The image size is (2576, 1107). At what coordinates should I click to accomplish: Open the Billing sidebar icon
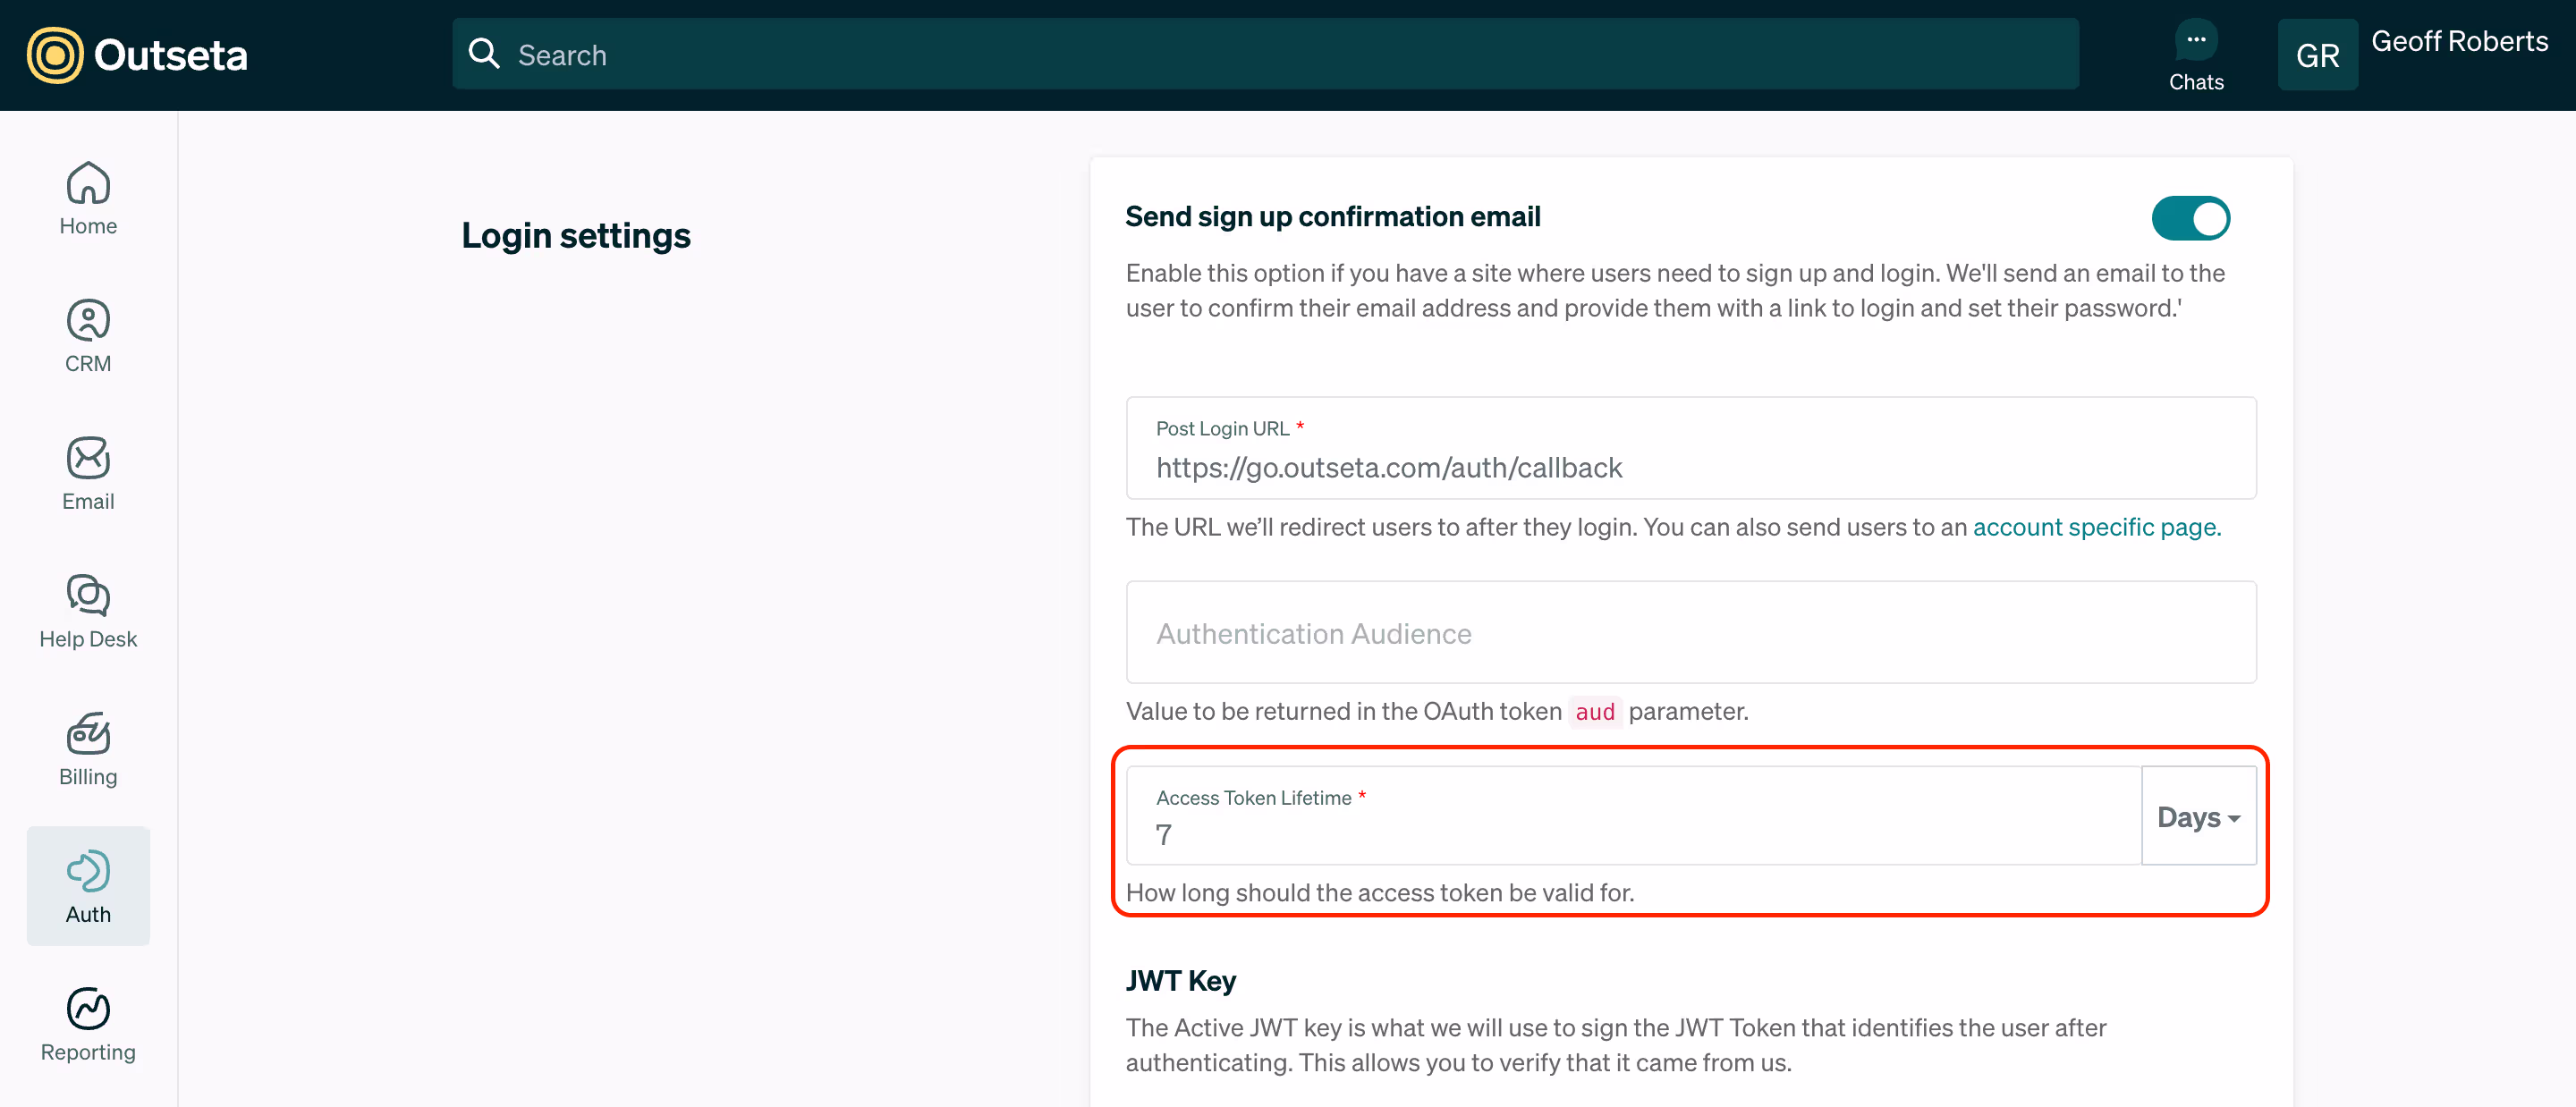(x=88, y=733)
